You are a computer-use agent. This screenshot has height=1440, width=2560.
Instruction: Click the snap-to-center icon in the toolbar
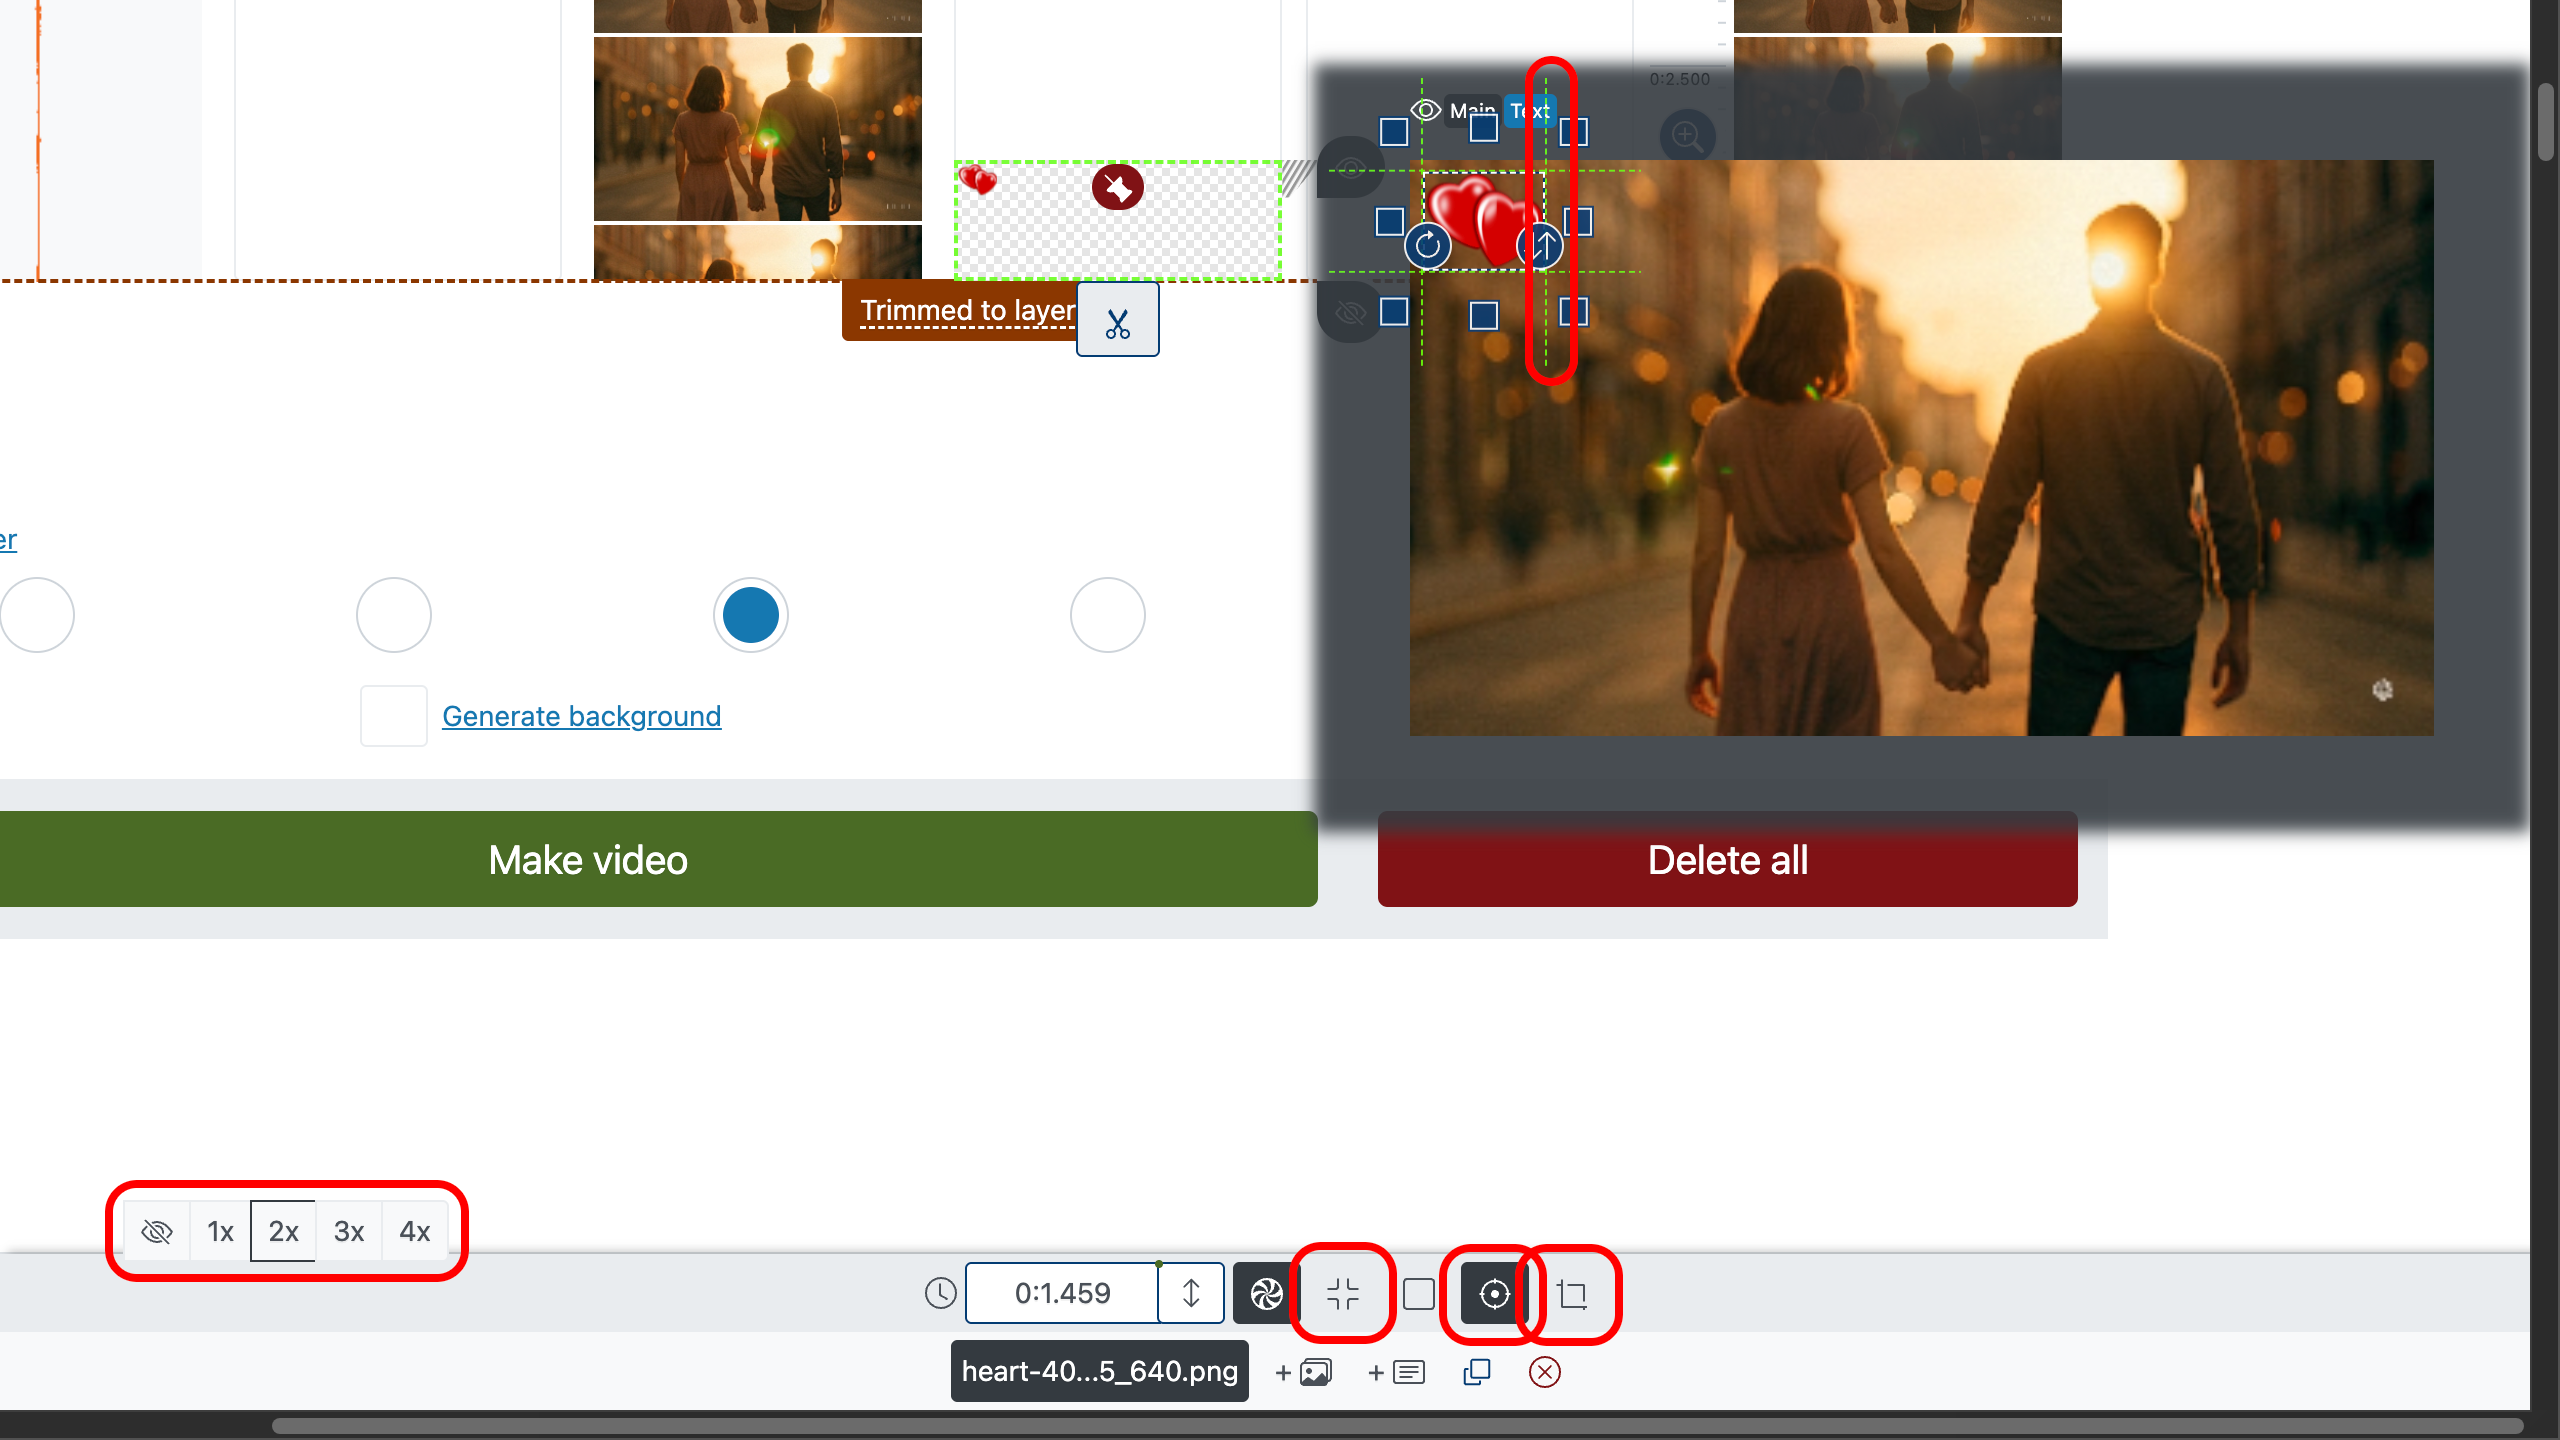1343,1293
